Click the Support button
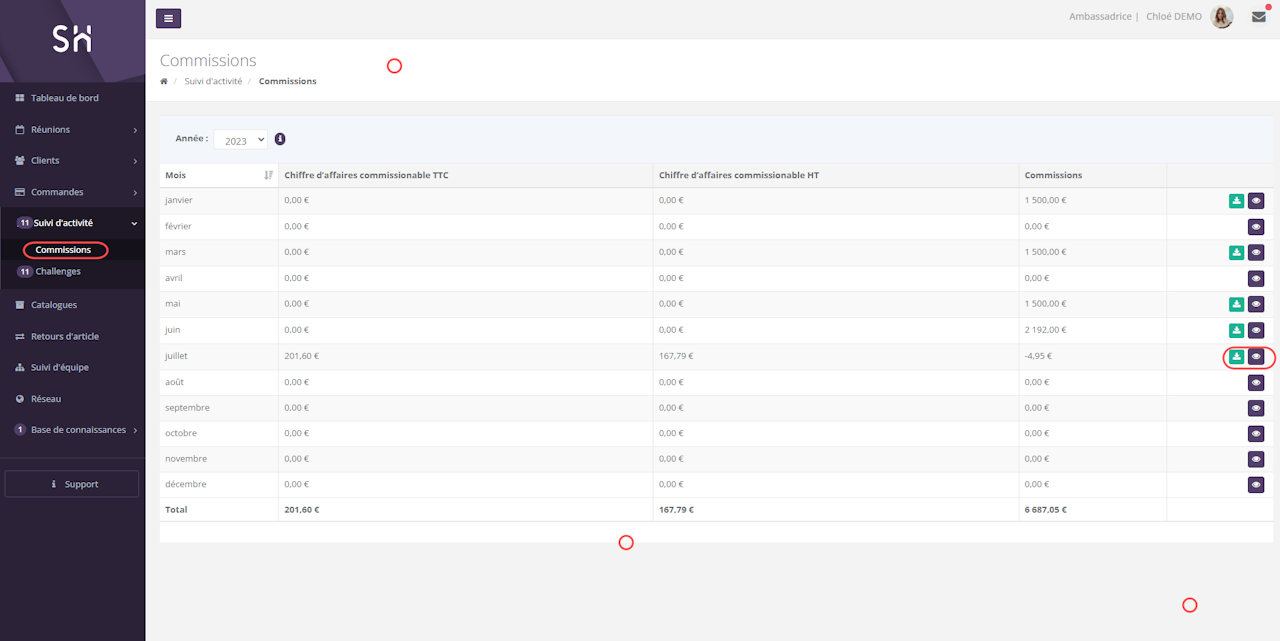 pos(72,484)
